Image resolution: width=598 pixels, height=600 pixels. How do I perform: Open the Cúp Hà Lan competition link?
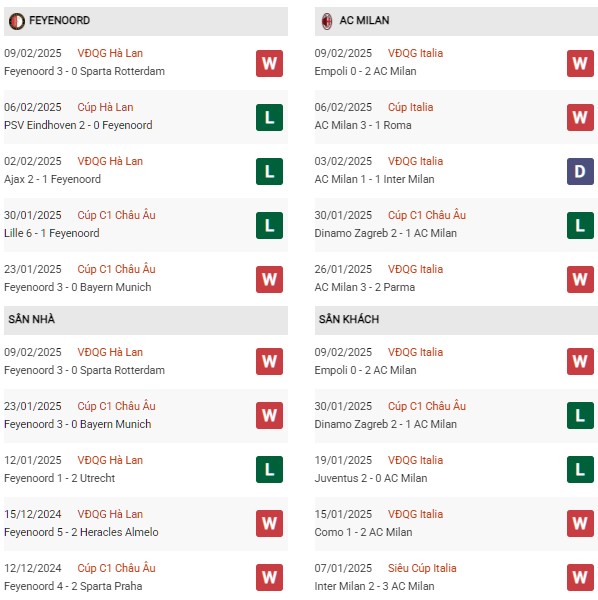[105, 107]
